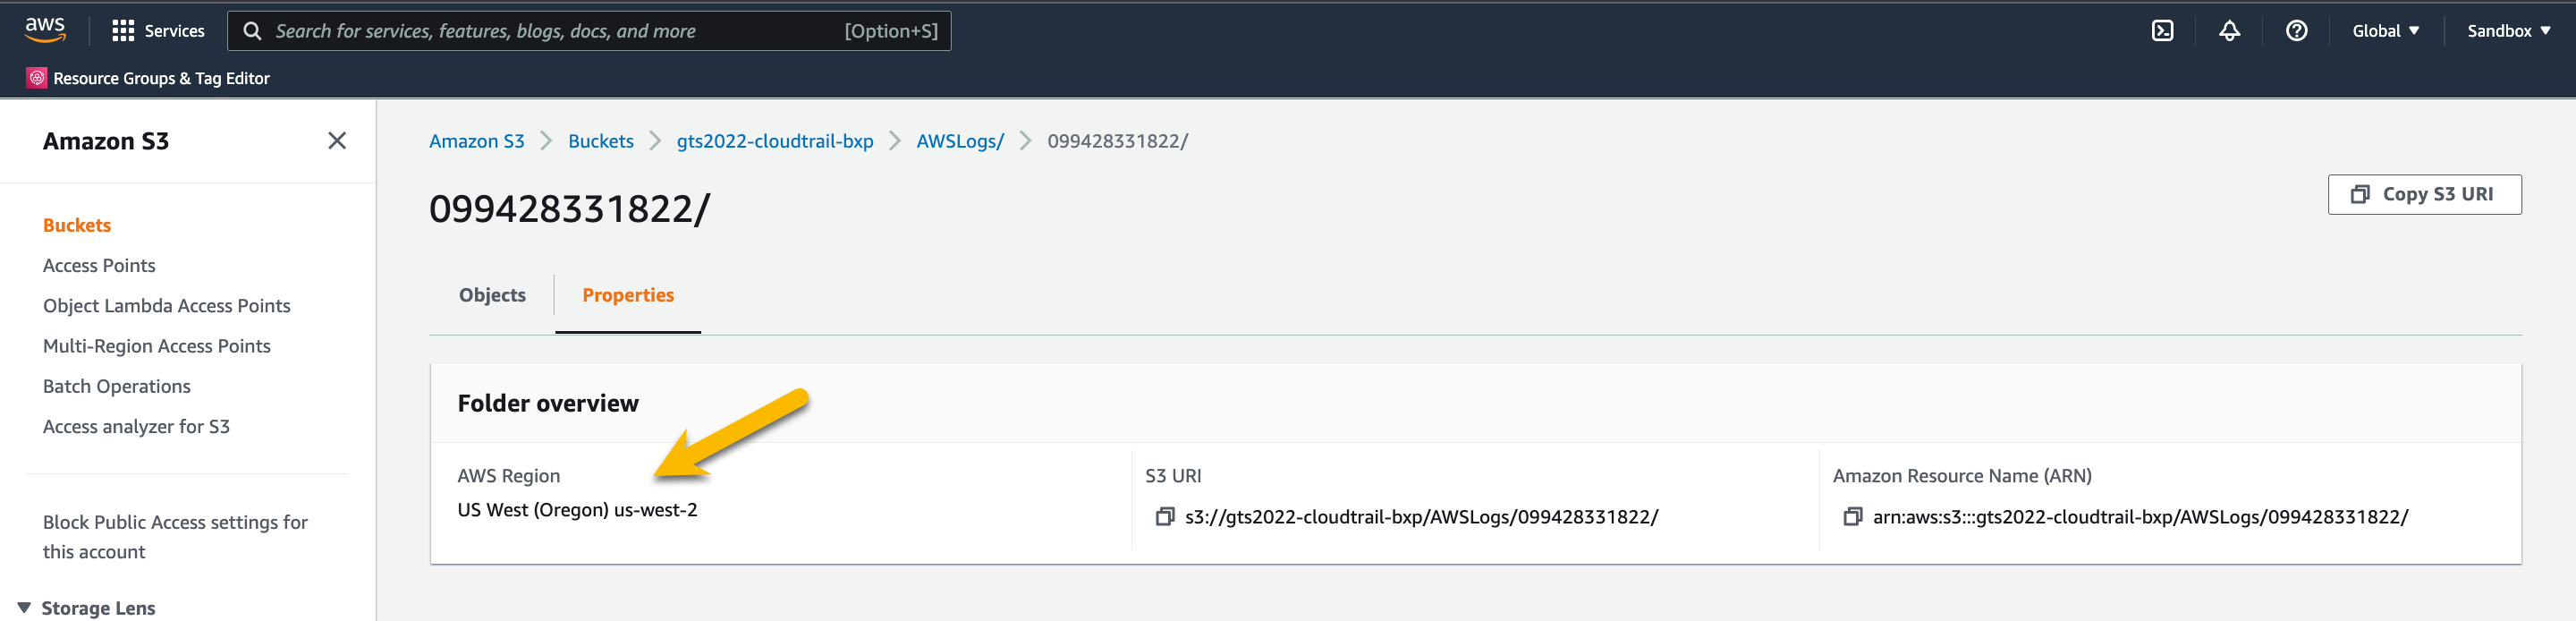Image resolution: width=2576 pixels, height=621 pixels.
Task: Open the Sandbox account dropdown
Action: tap(2508, 31)
